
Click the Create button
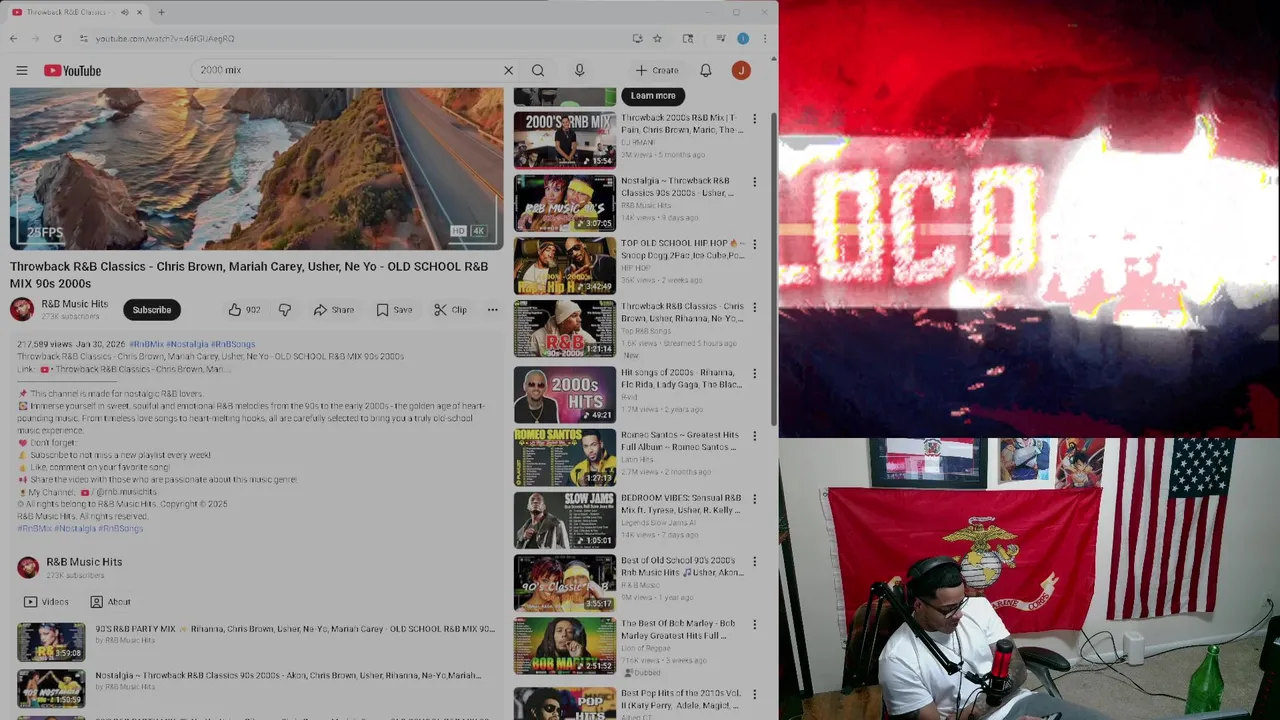click(657, 70)
